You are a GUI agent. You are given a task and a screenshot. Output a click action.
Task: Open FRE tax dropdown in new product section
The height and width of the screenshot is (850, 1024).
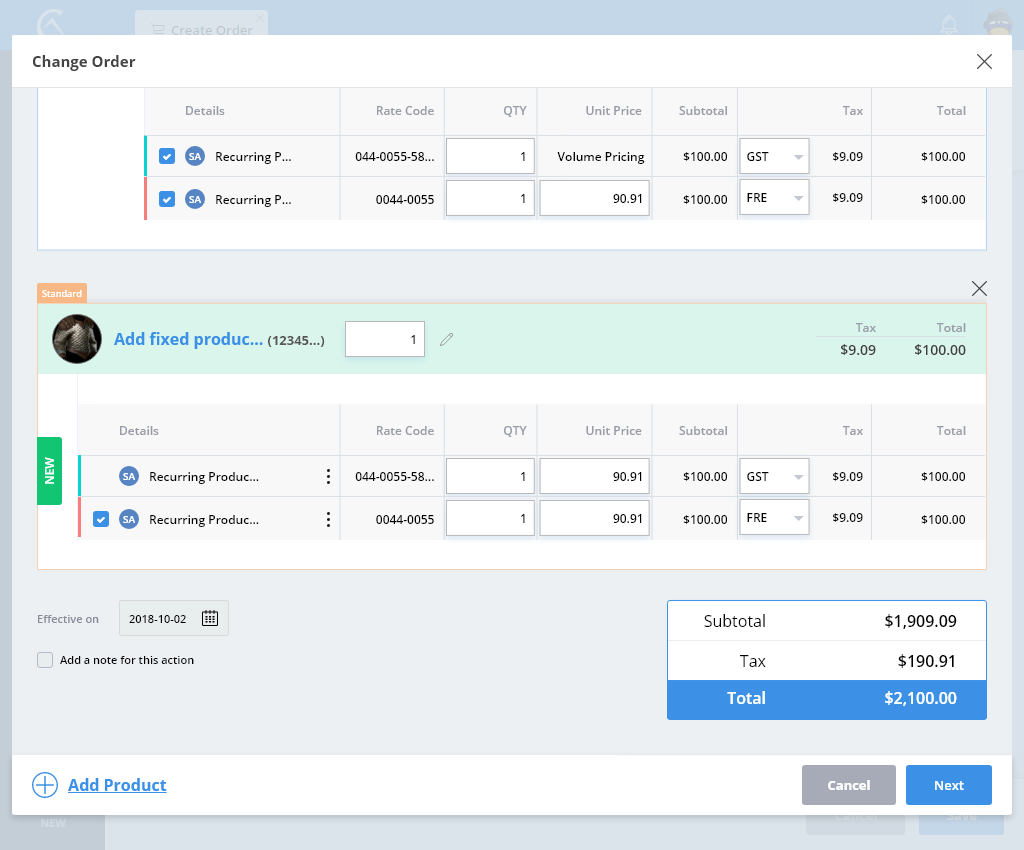click(775, 520)
